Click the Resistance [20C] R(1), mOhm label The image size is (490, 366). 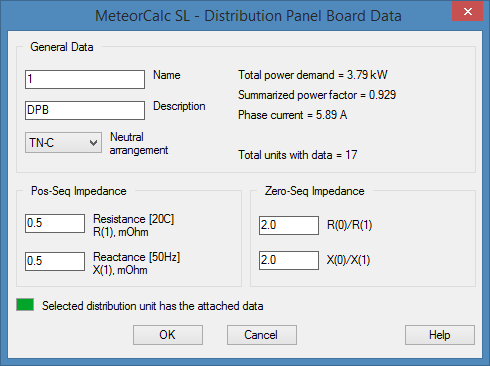[133, 226]
